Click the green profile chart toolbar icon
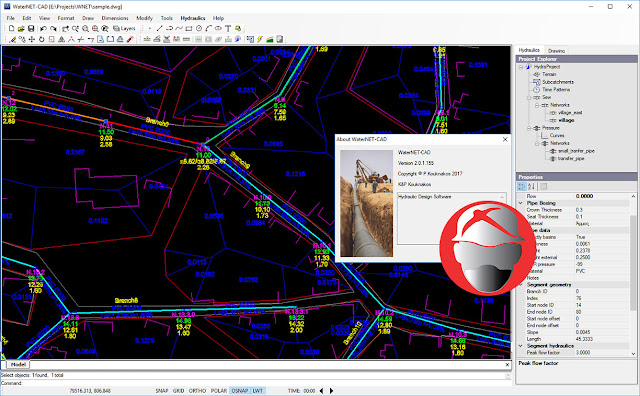 [x=270, y=40]
